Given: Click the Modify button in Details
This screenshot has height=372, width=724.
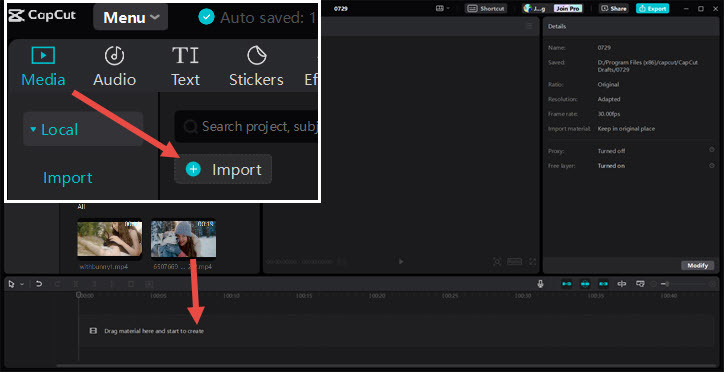Looking at the screenshot, I should pos(697,265).
